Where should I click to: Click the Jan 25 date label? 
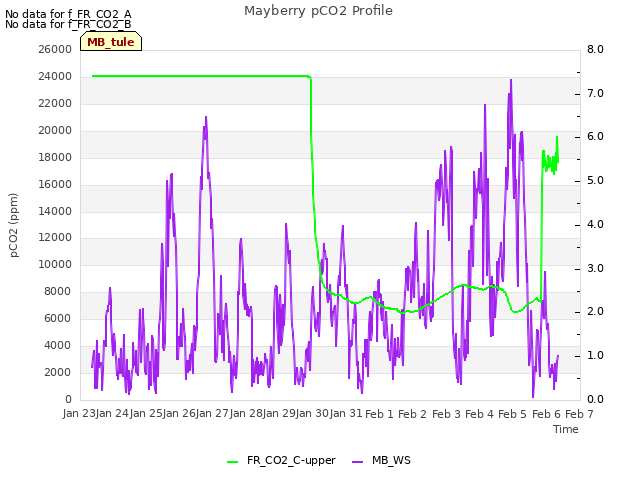[x=146, y=413]
